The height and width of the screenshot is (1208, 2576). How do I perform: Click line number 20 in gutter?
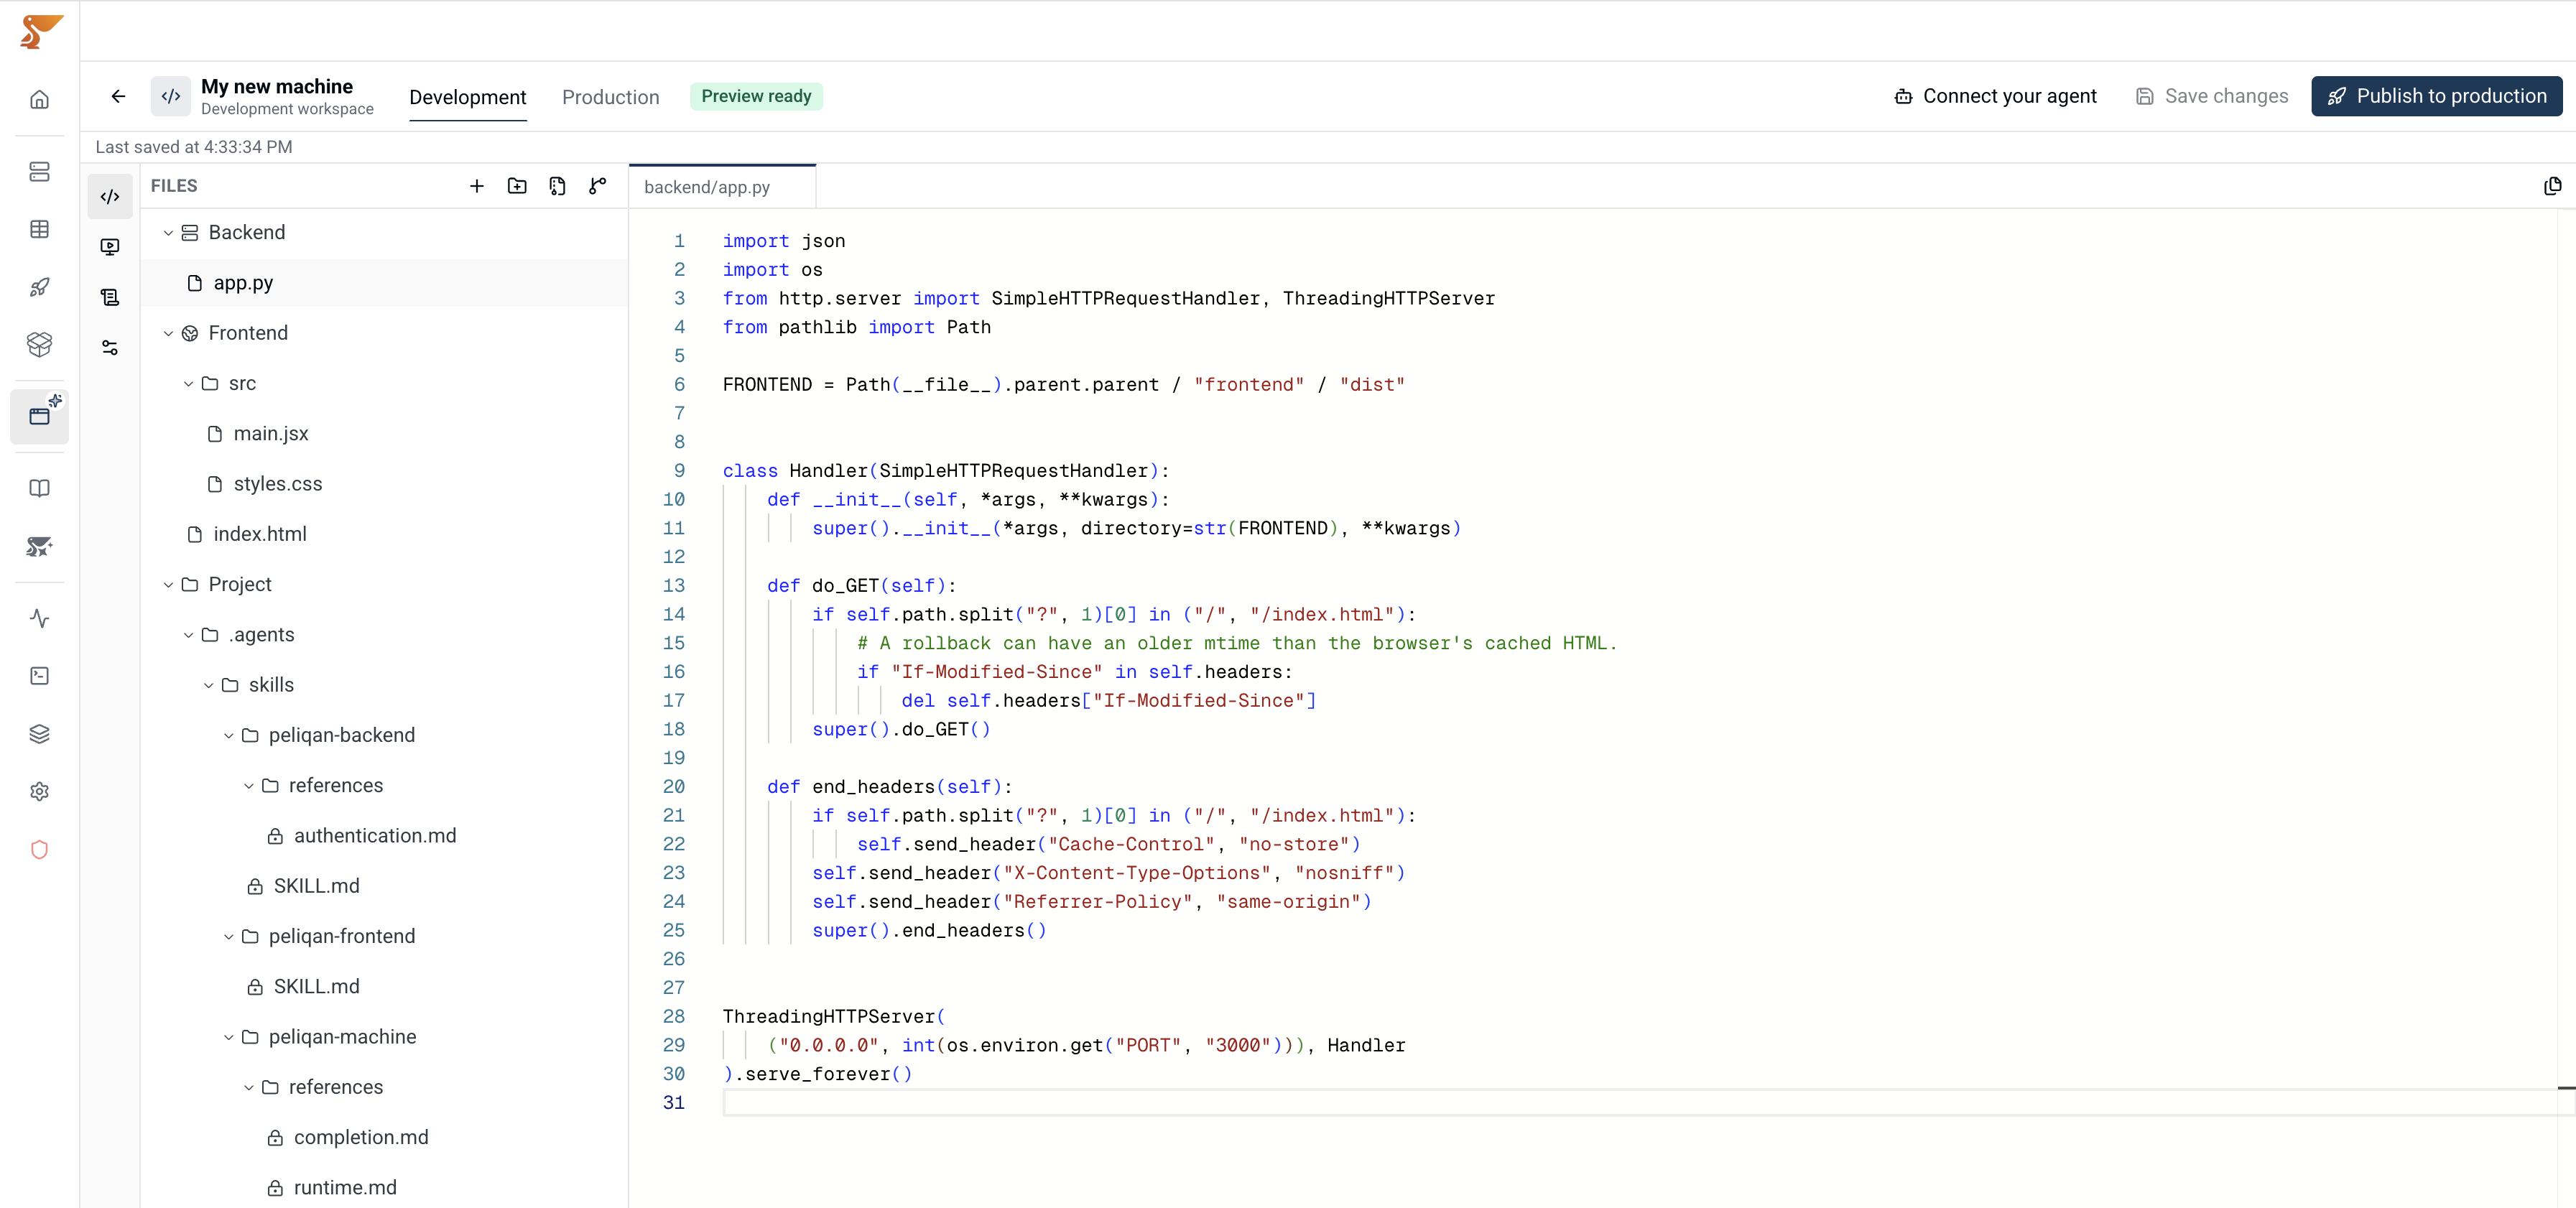[674, 787]
